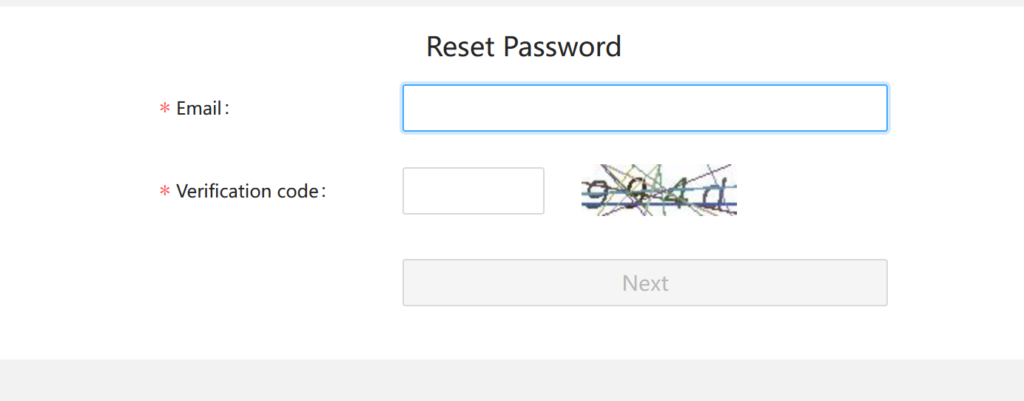Screen dimensions: 1024x401
Task: Click the gray strip at the page top
Action: click(512, 3)
